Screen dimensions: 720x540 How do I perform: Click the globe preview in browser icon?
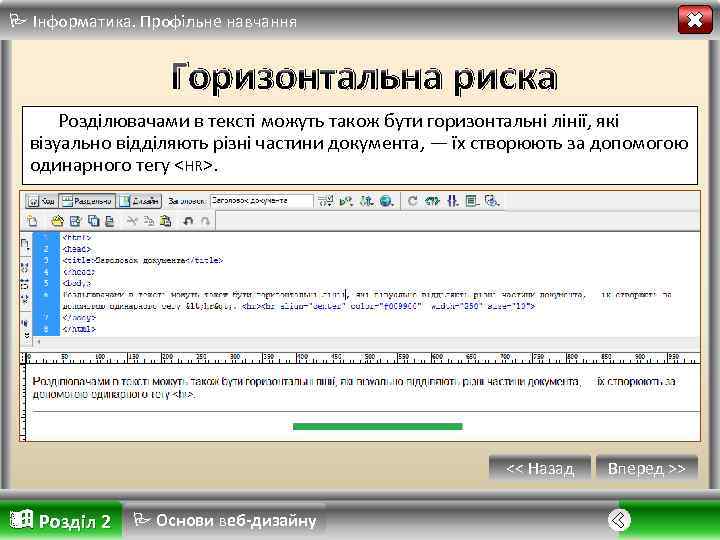pos(387,201)
